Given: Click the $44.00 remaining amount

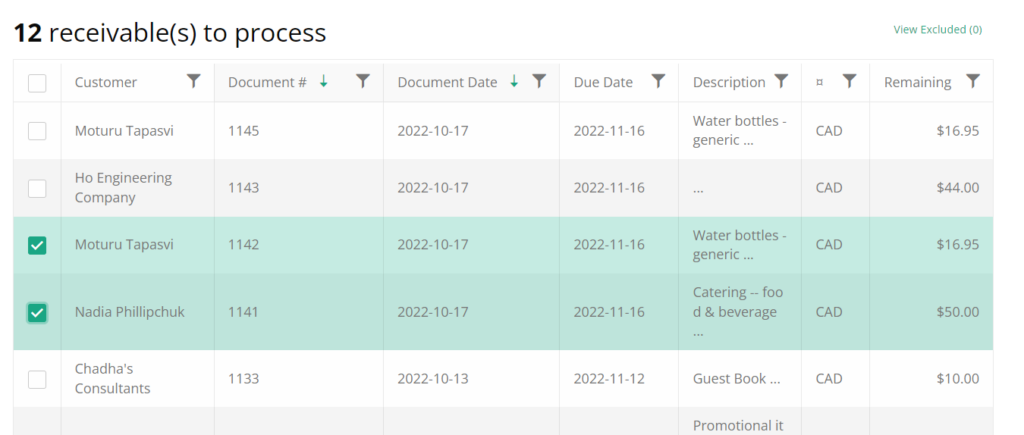Looking at the screenshot, I should (x=957, y=187).
